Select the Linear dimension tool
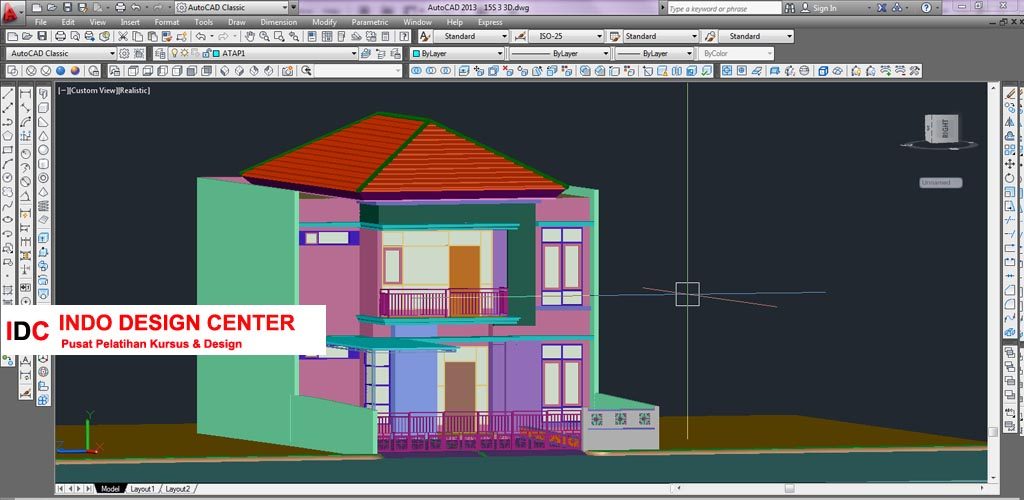The height and width of the screenshot is (500, 1024). point(25,95)
